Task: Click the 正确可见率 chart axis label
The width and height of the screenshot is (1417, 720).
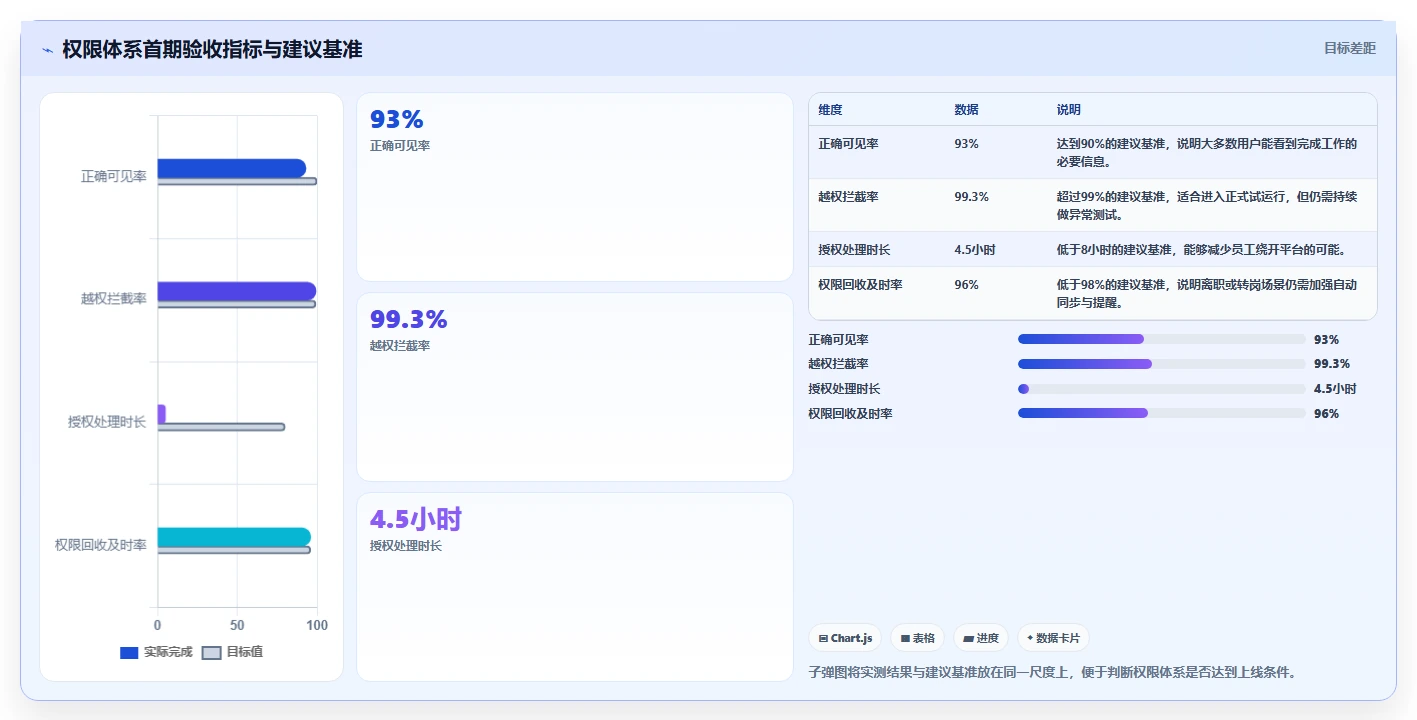Action: click(114, 176)
